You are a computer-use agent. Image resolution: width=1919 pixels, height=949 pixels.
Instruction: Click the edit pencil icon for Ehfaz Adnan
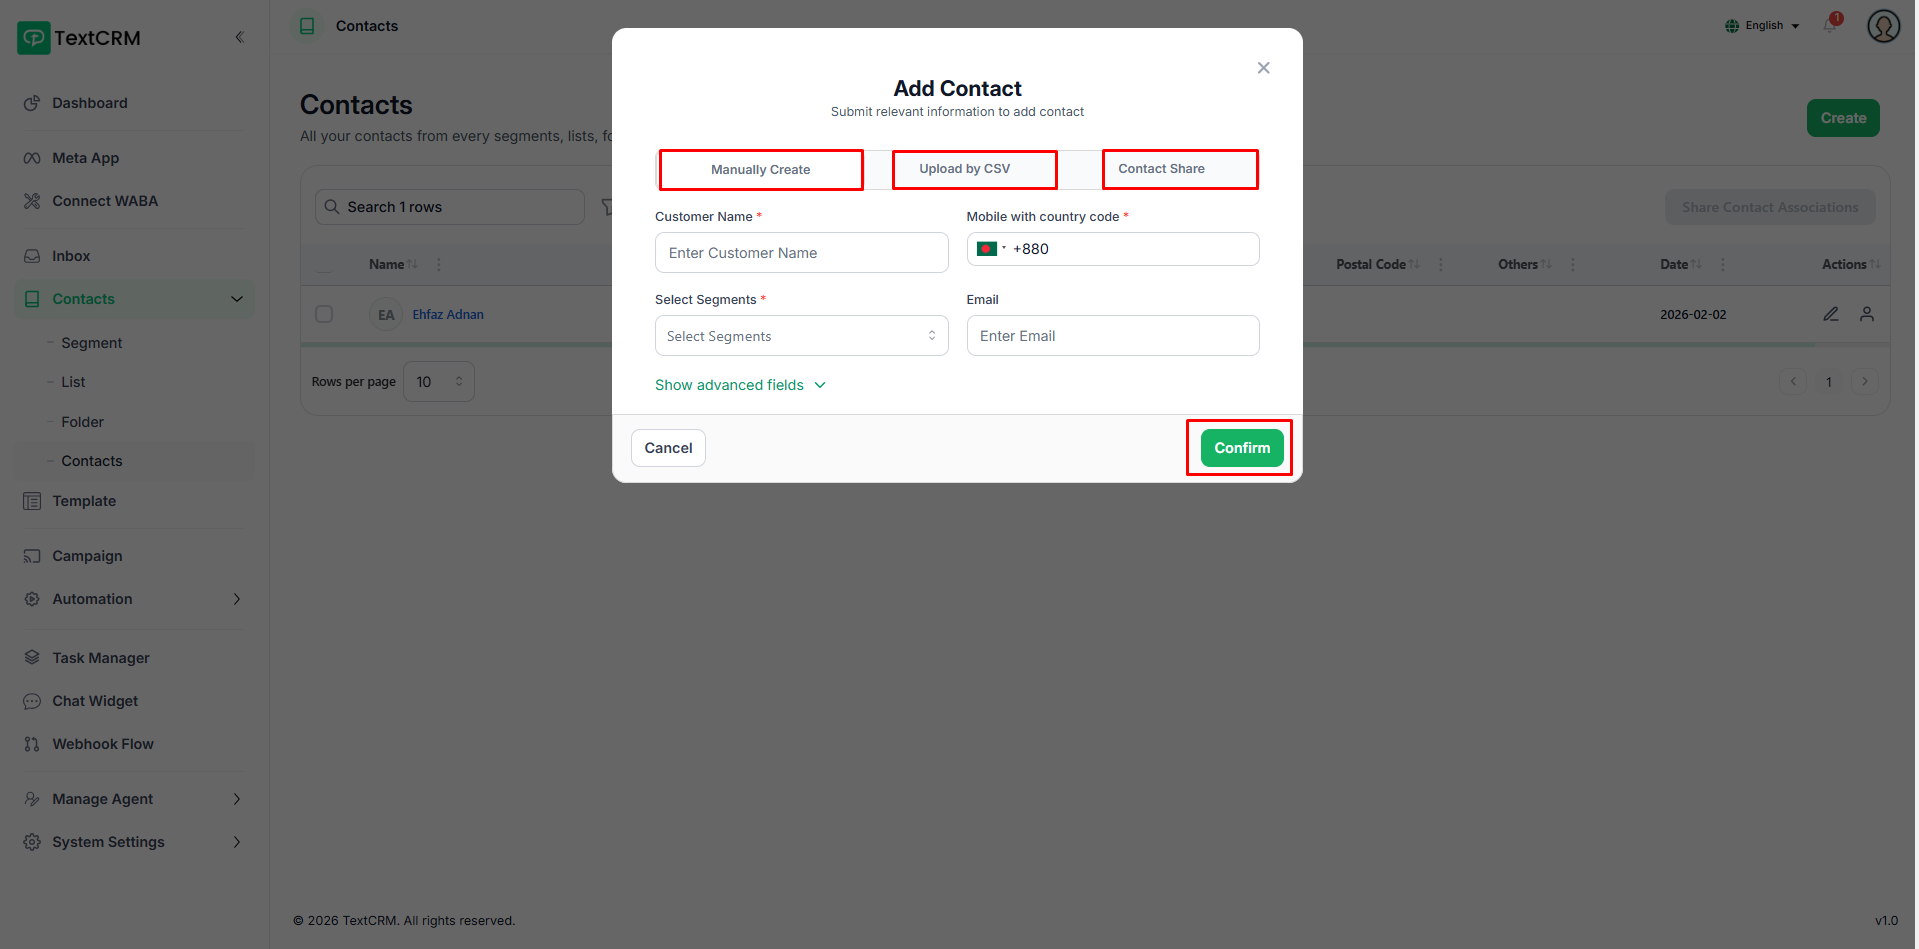pyautogui.click(x=1830, y=314)
